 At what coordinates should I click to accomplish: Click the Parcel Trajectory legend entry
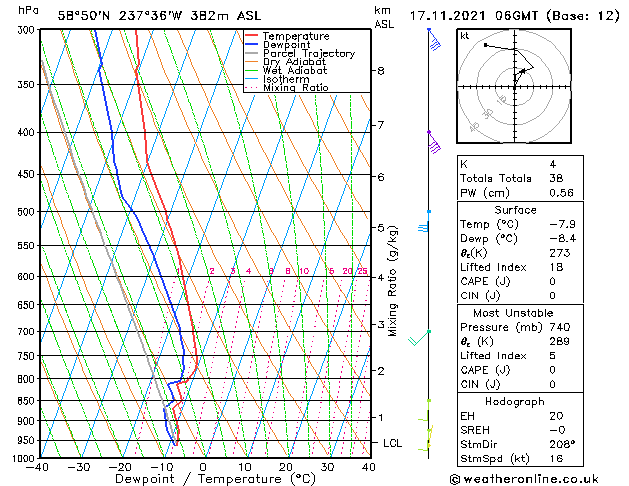(309, 53)
